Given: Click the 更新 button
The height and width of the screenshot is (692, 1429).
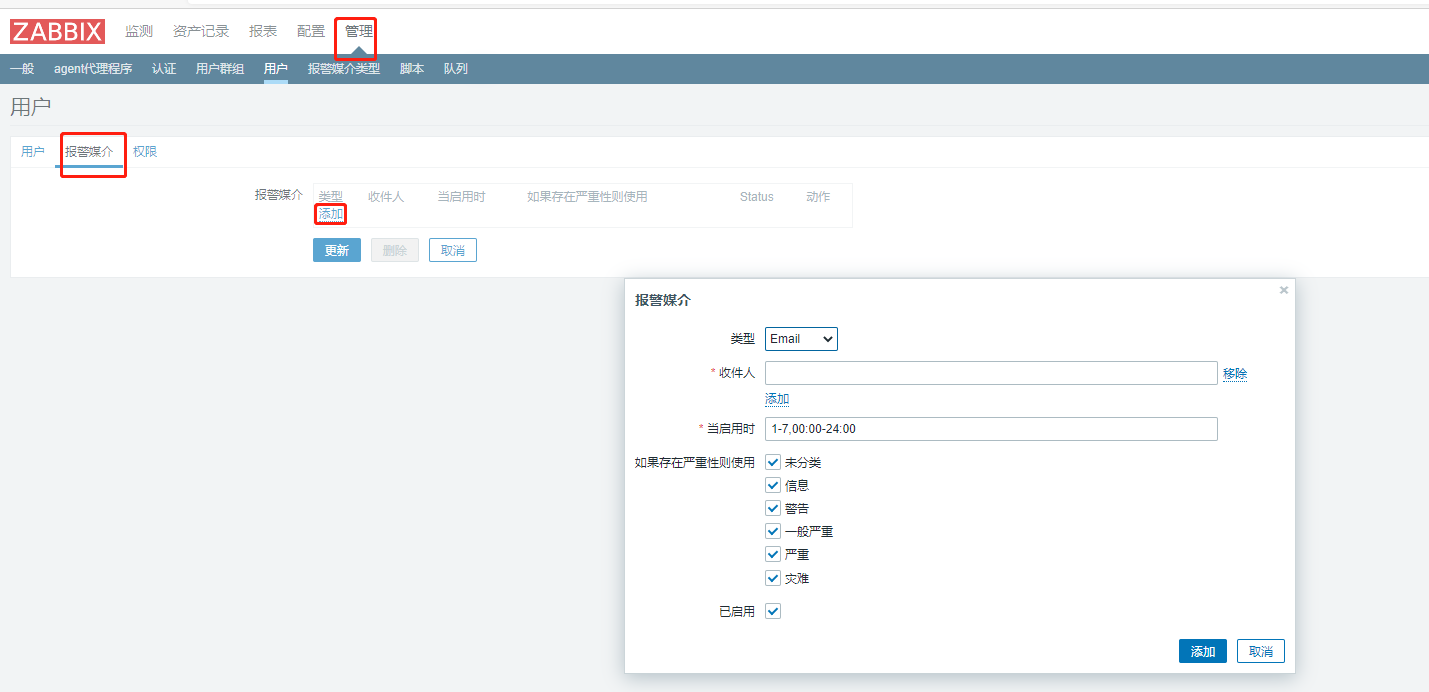Looking at the screenshot, I should pos(337,250).
